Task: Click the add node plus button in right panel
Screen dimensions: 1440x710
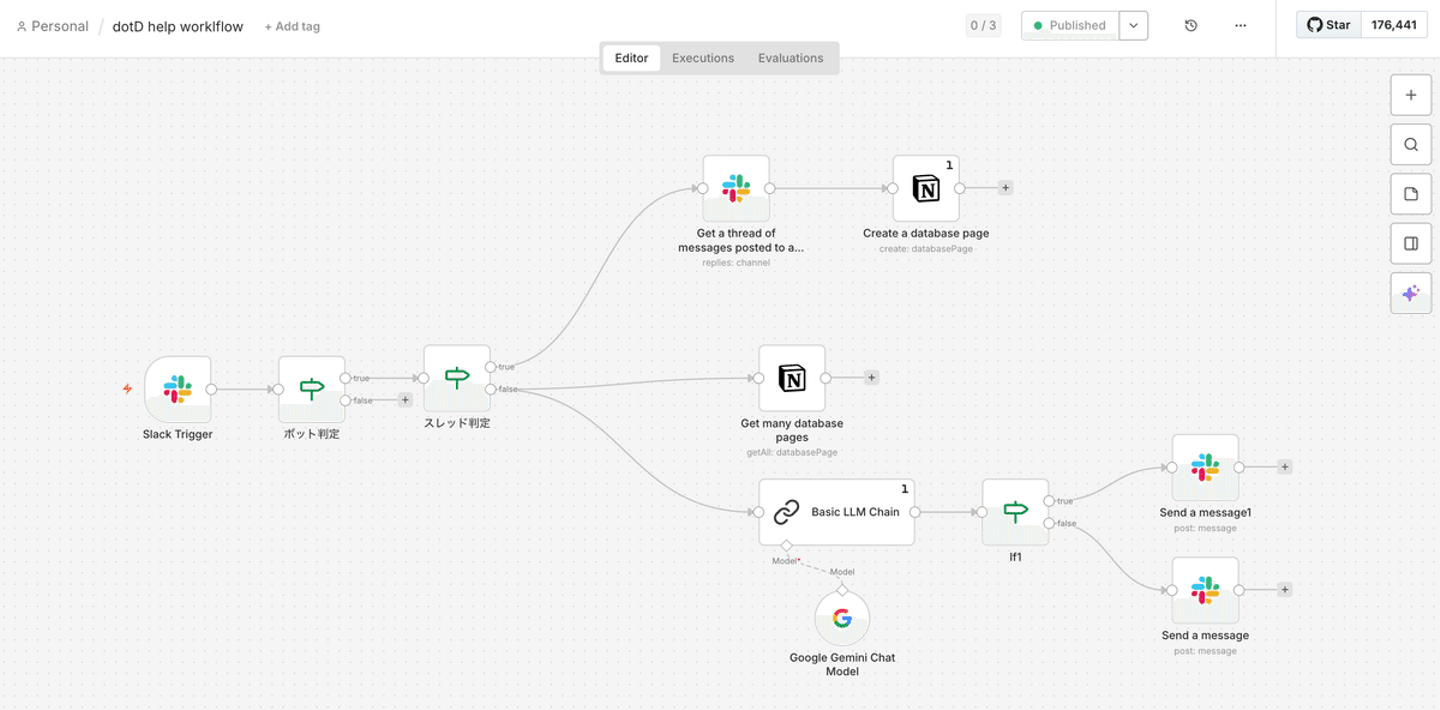Action: coord(1411,95)
